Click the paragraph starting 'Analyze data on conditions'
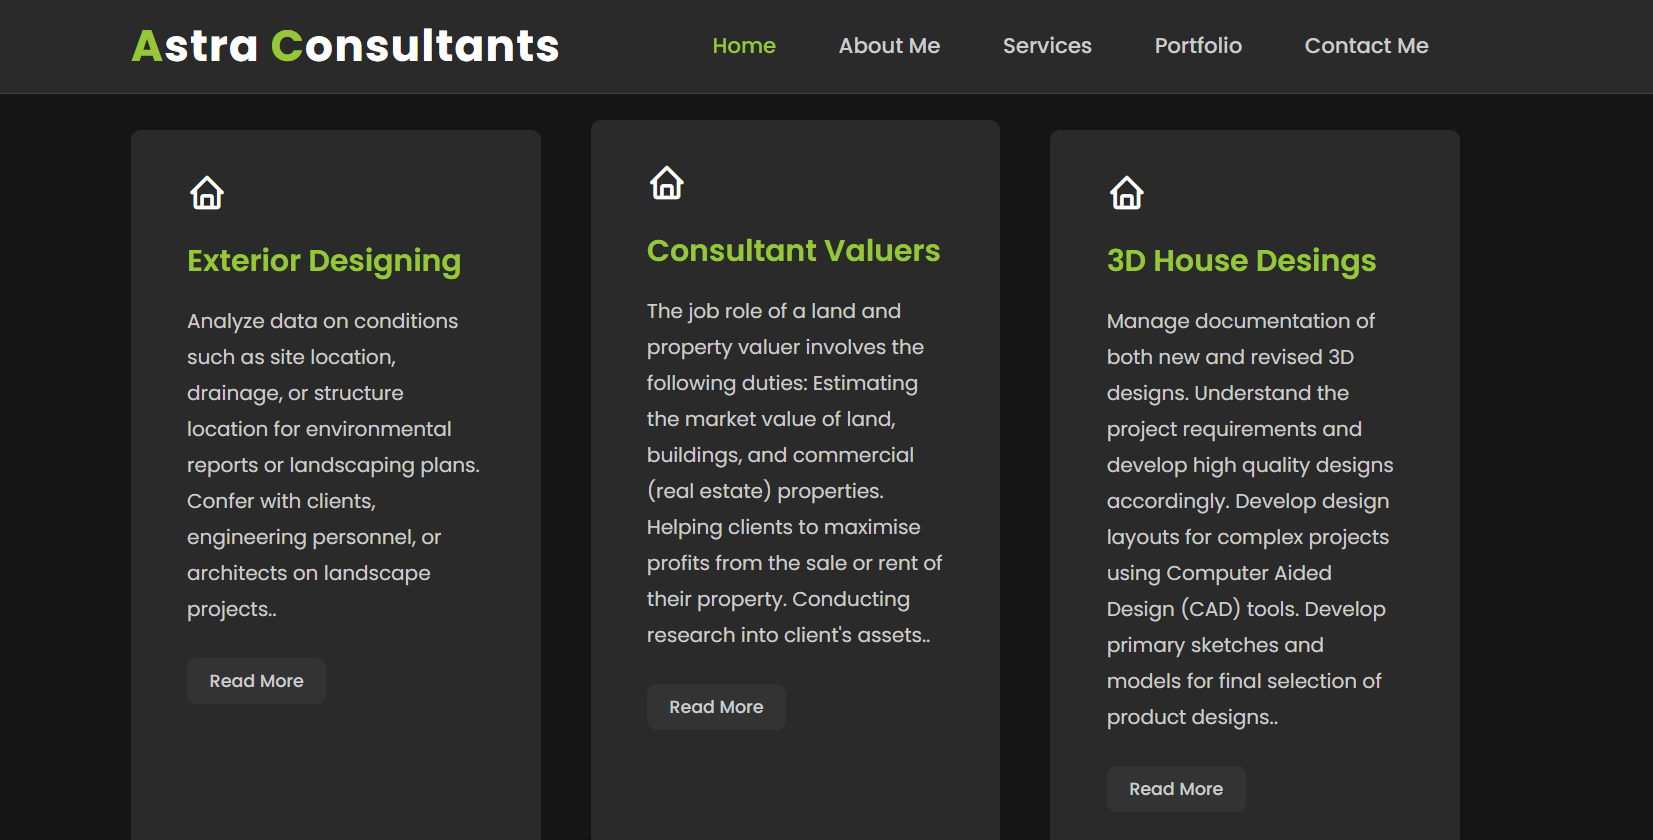The height and width of the screenshot is (840, 1653). pos(333,465)
